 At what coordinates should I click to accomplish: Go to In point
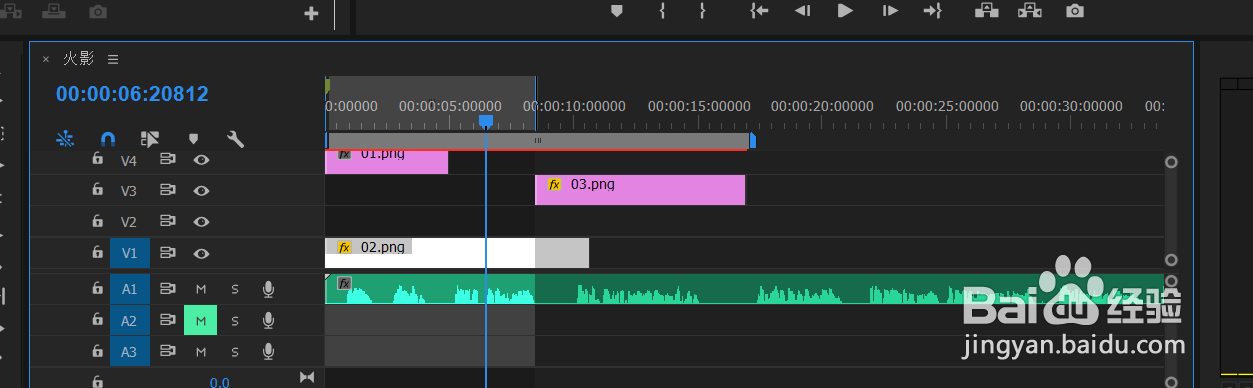coord(759,11)
